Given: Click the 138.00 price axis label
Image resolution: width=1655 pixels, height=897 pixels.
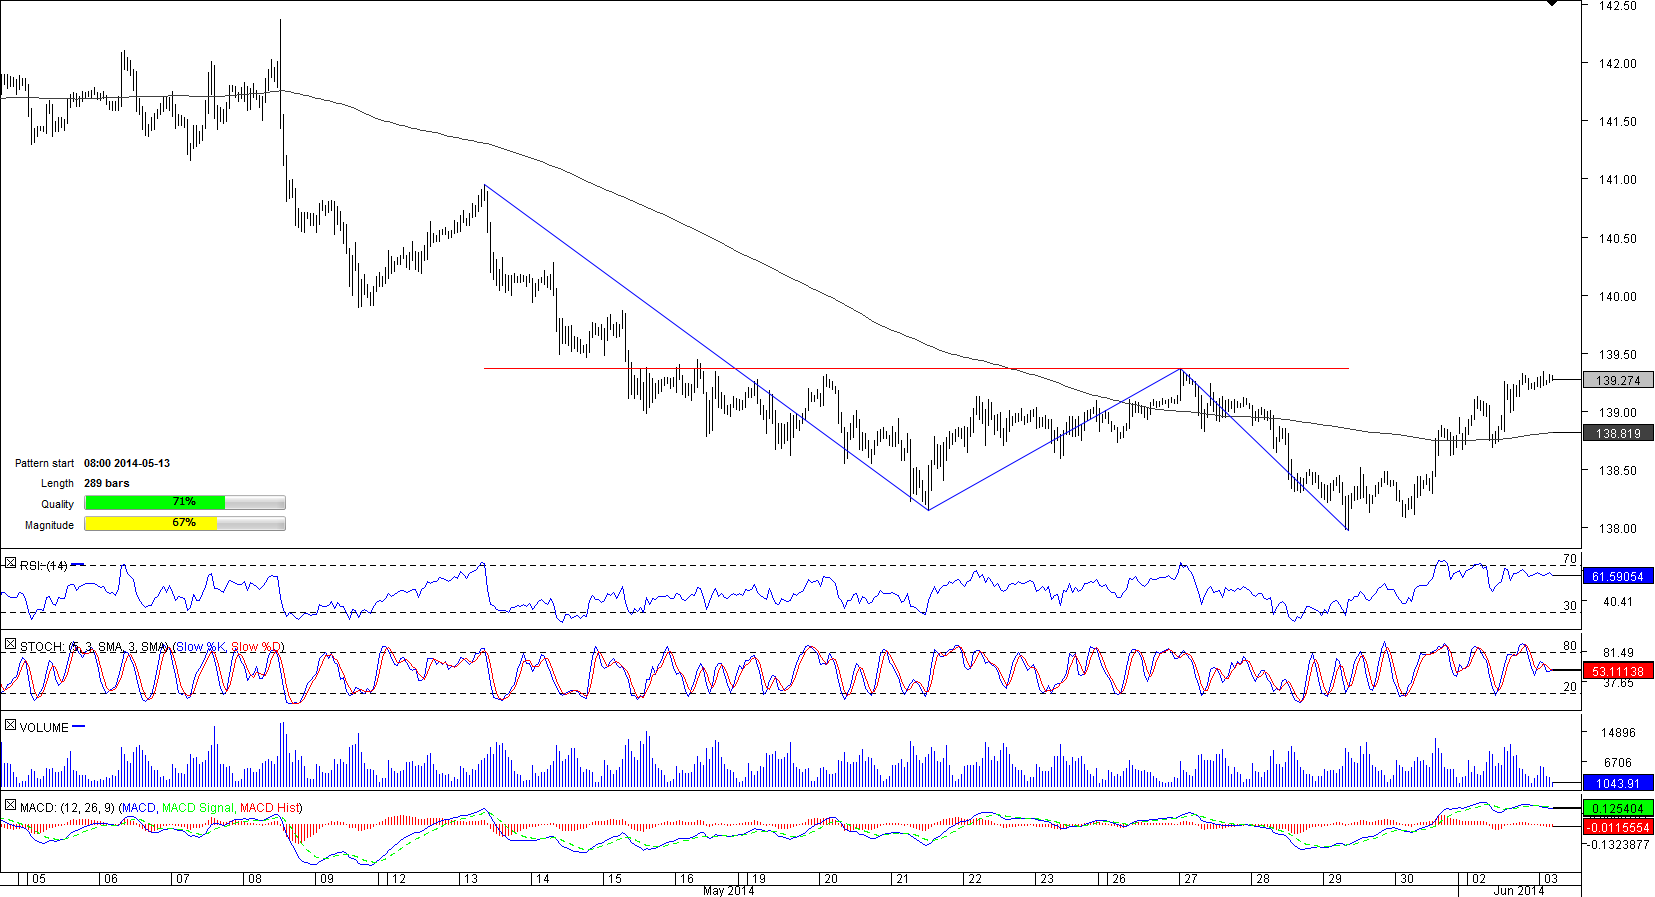Looking at the screenshot, I should pyautogui.click(x=1617, y=529).
